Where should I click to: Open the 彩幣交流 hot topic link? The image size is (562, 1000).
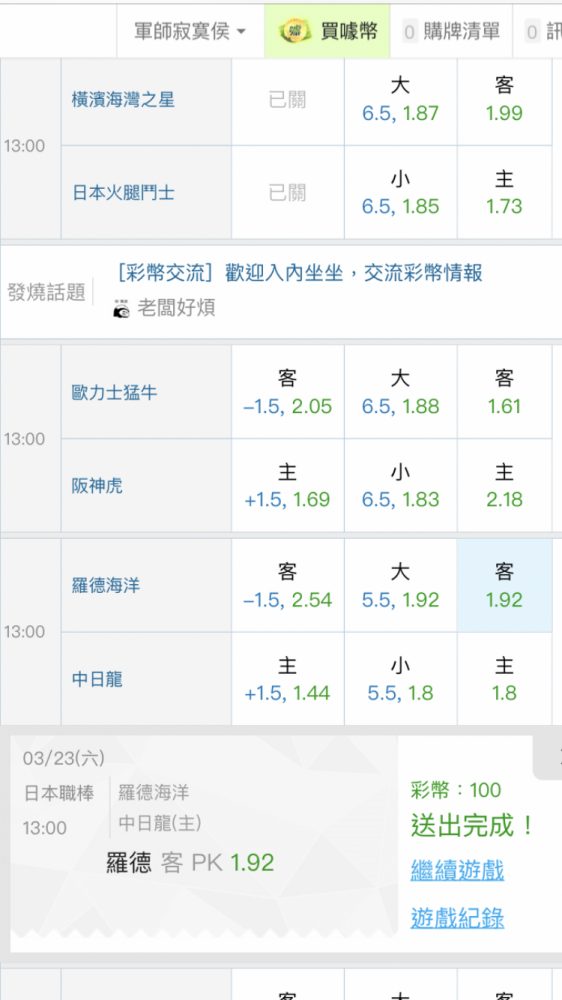[300, 273]
